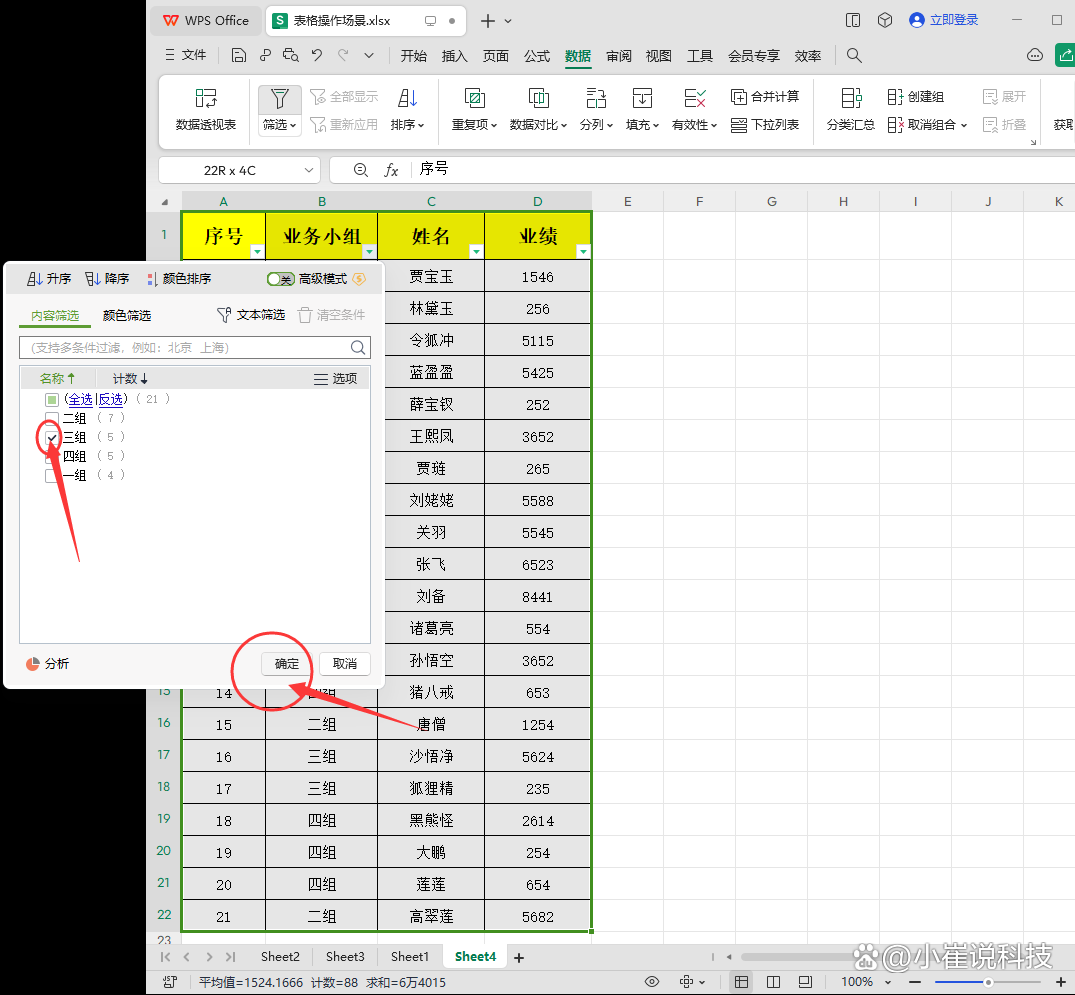Click Consolidate (合并计算)
Viewport: 1075px width, 995px height.
click(765, 97)
